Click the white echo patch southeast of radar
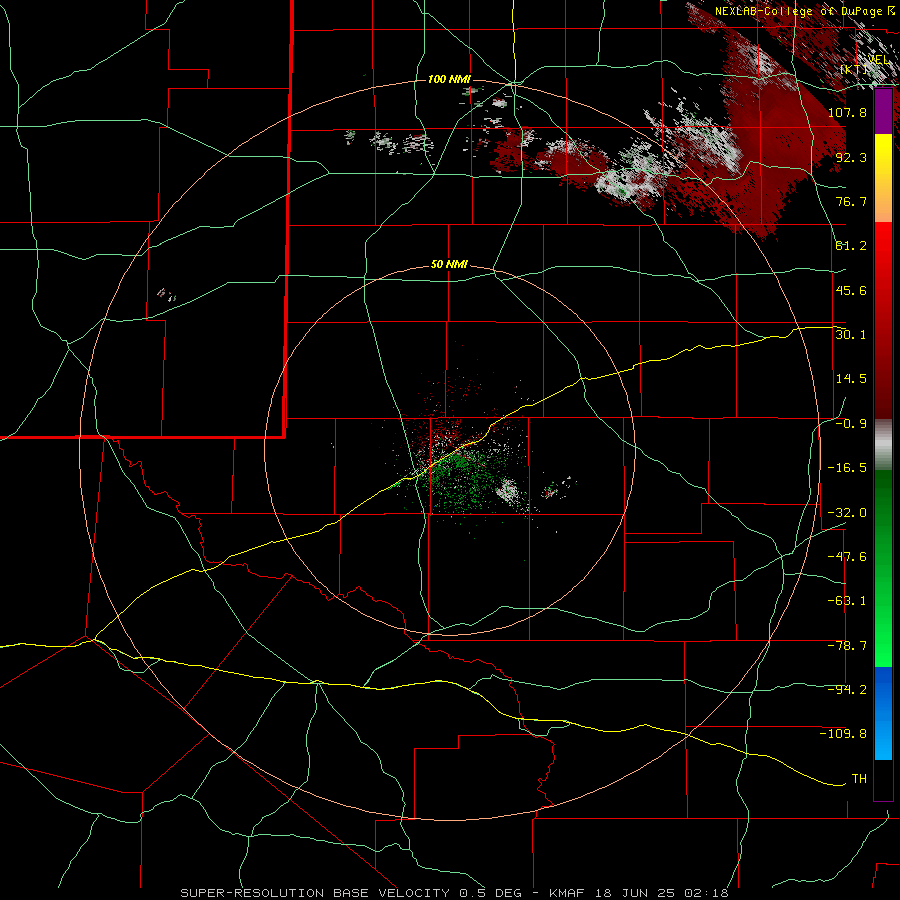The width and height of the screenshot is (900, 900). 508,491
